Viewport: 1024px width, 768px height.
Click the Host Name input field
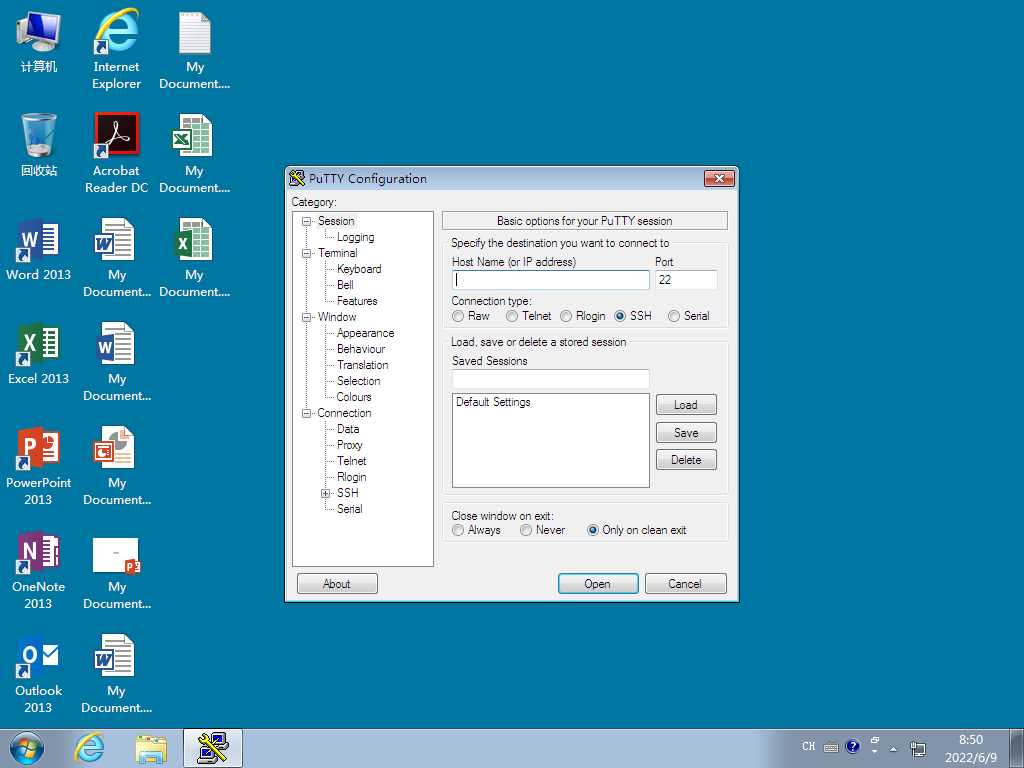pos(550,280)
